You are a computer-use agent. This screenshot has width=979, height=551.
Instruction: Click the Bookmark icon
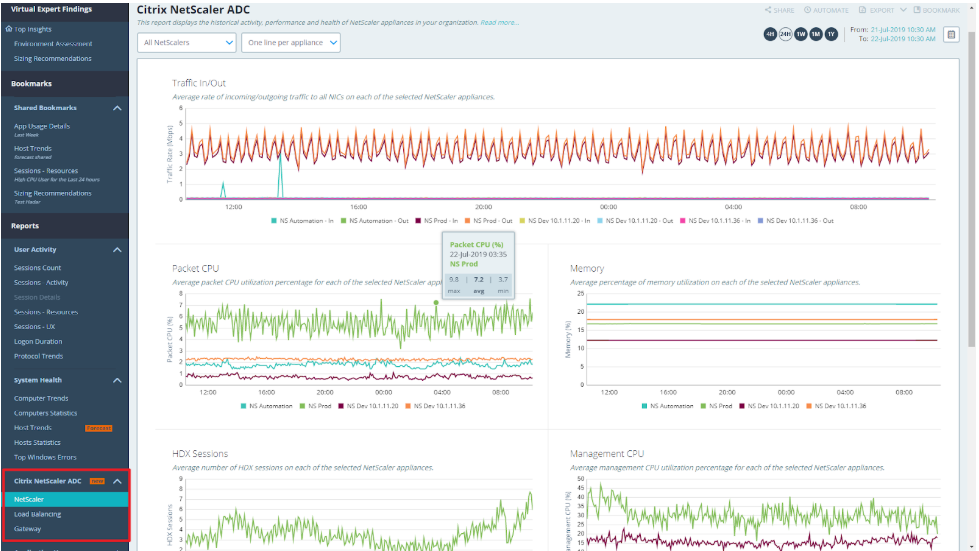pos(917,10)
